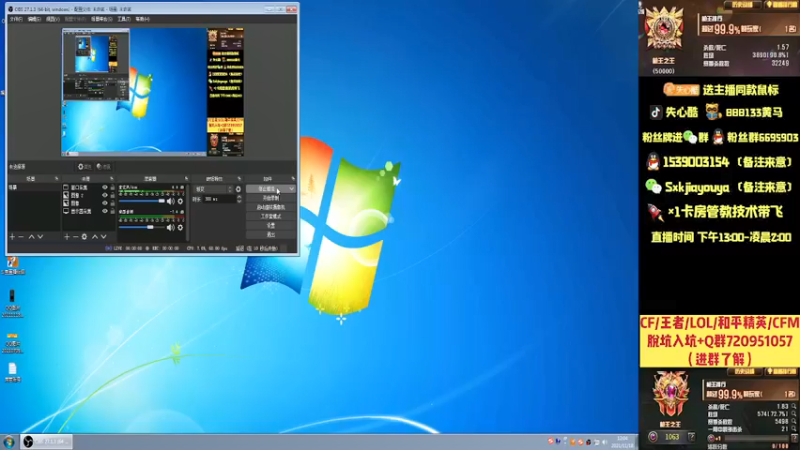Select the text document icon on desktop
Image resolution: width=800 pixels, height=450 pixels.
[13, 372]
